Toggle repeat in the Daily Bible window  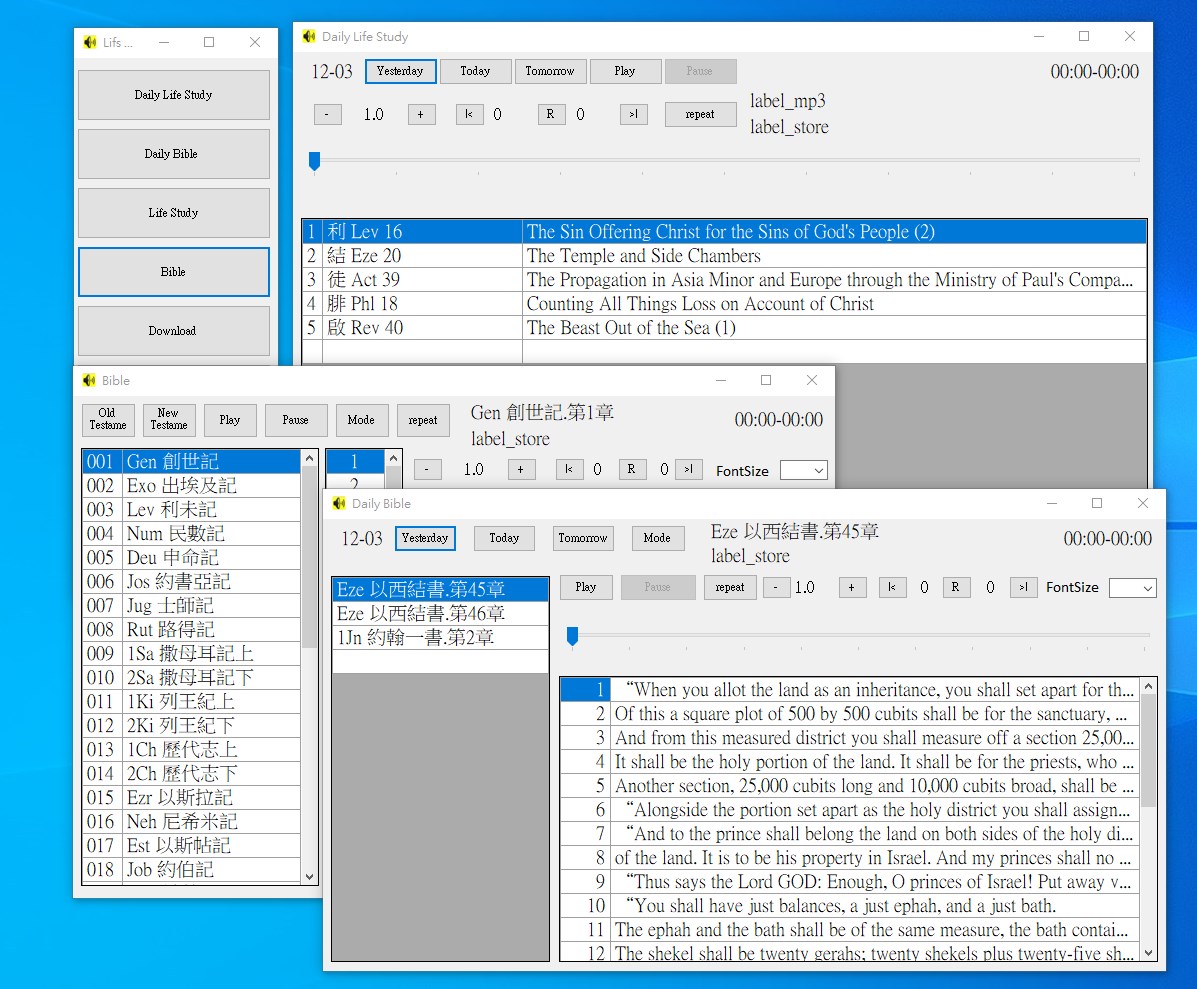click(730, 587)
